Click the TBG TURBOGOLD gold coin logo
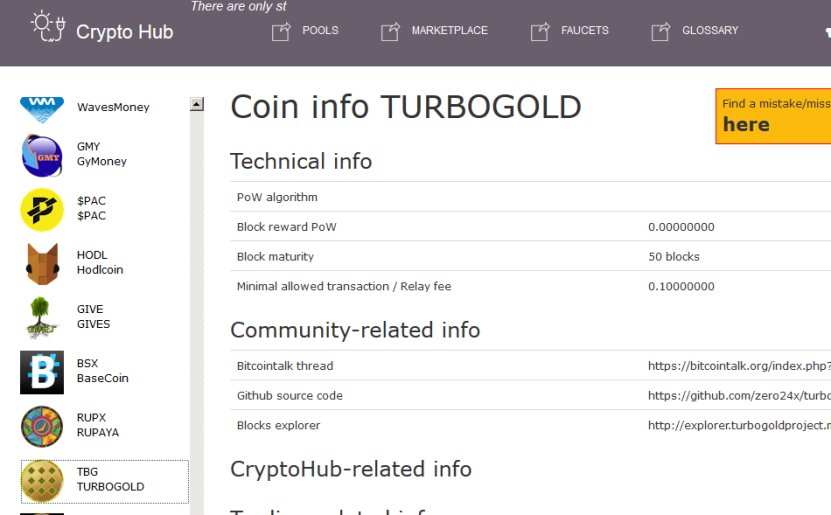Screen dimensions: 831x515 42,481
